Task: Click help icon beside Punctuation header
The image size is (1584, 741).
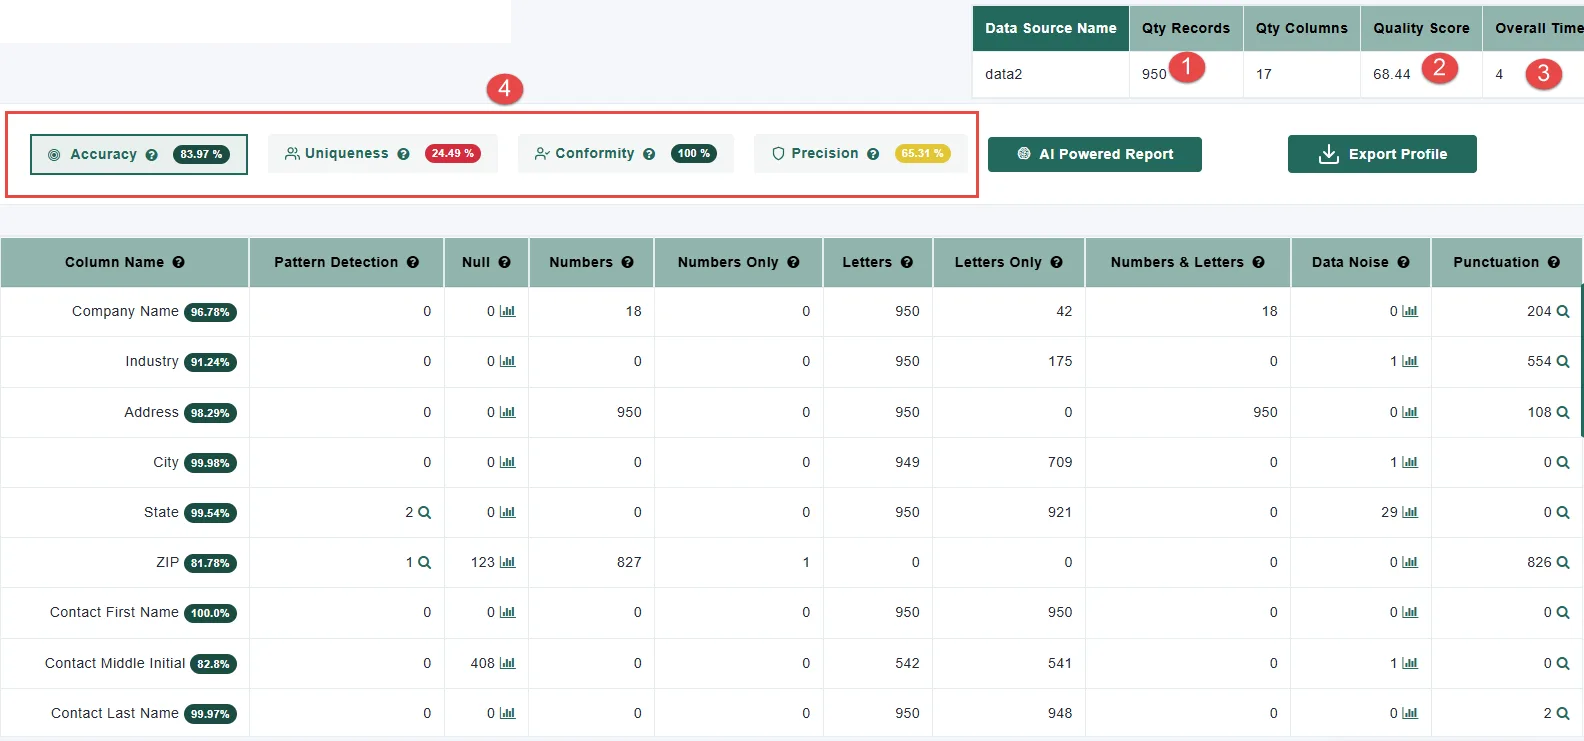Action: point(1554,262)
